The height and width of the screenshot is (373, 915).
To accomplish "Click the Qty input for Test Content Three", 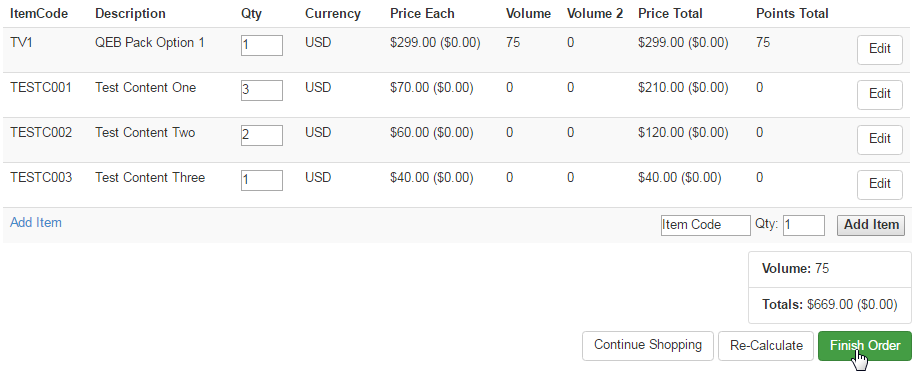I will (261, 180).
